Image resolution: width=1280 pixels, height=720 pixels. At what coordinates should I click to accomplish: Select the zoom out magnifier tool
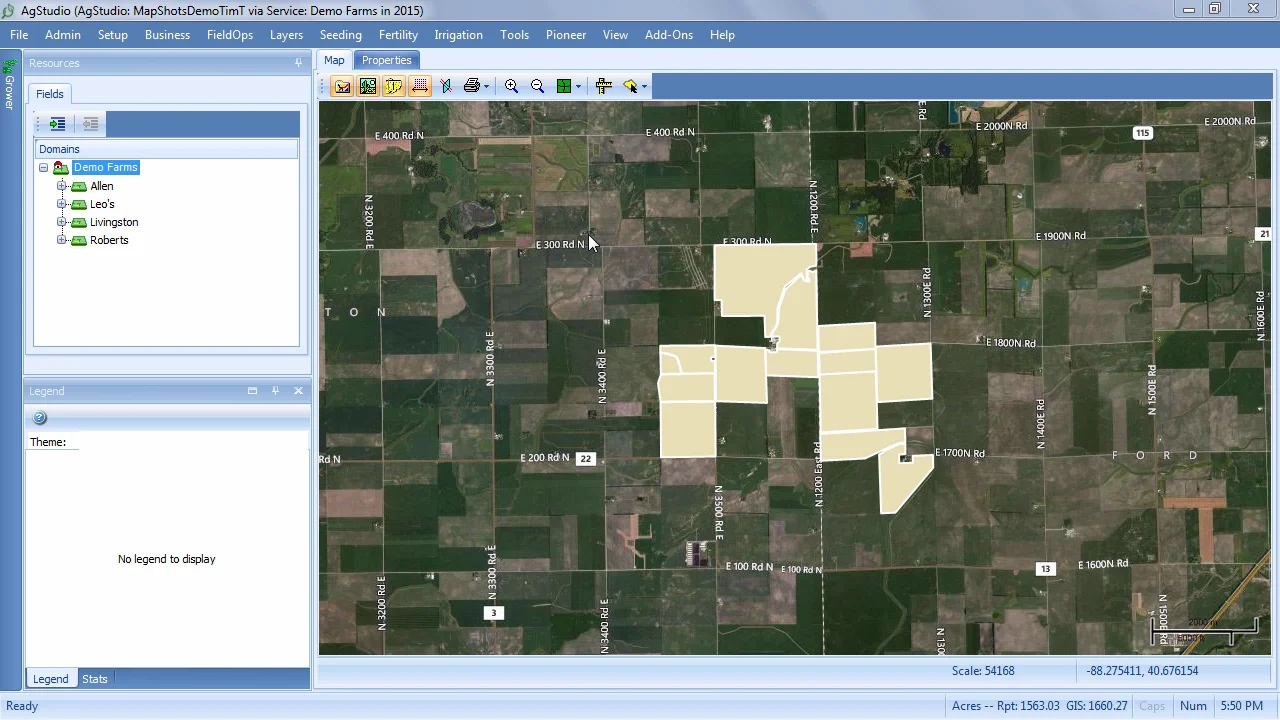pyautogui.click(x=537, y=86)
